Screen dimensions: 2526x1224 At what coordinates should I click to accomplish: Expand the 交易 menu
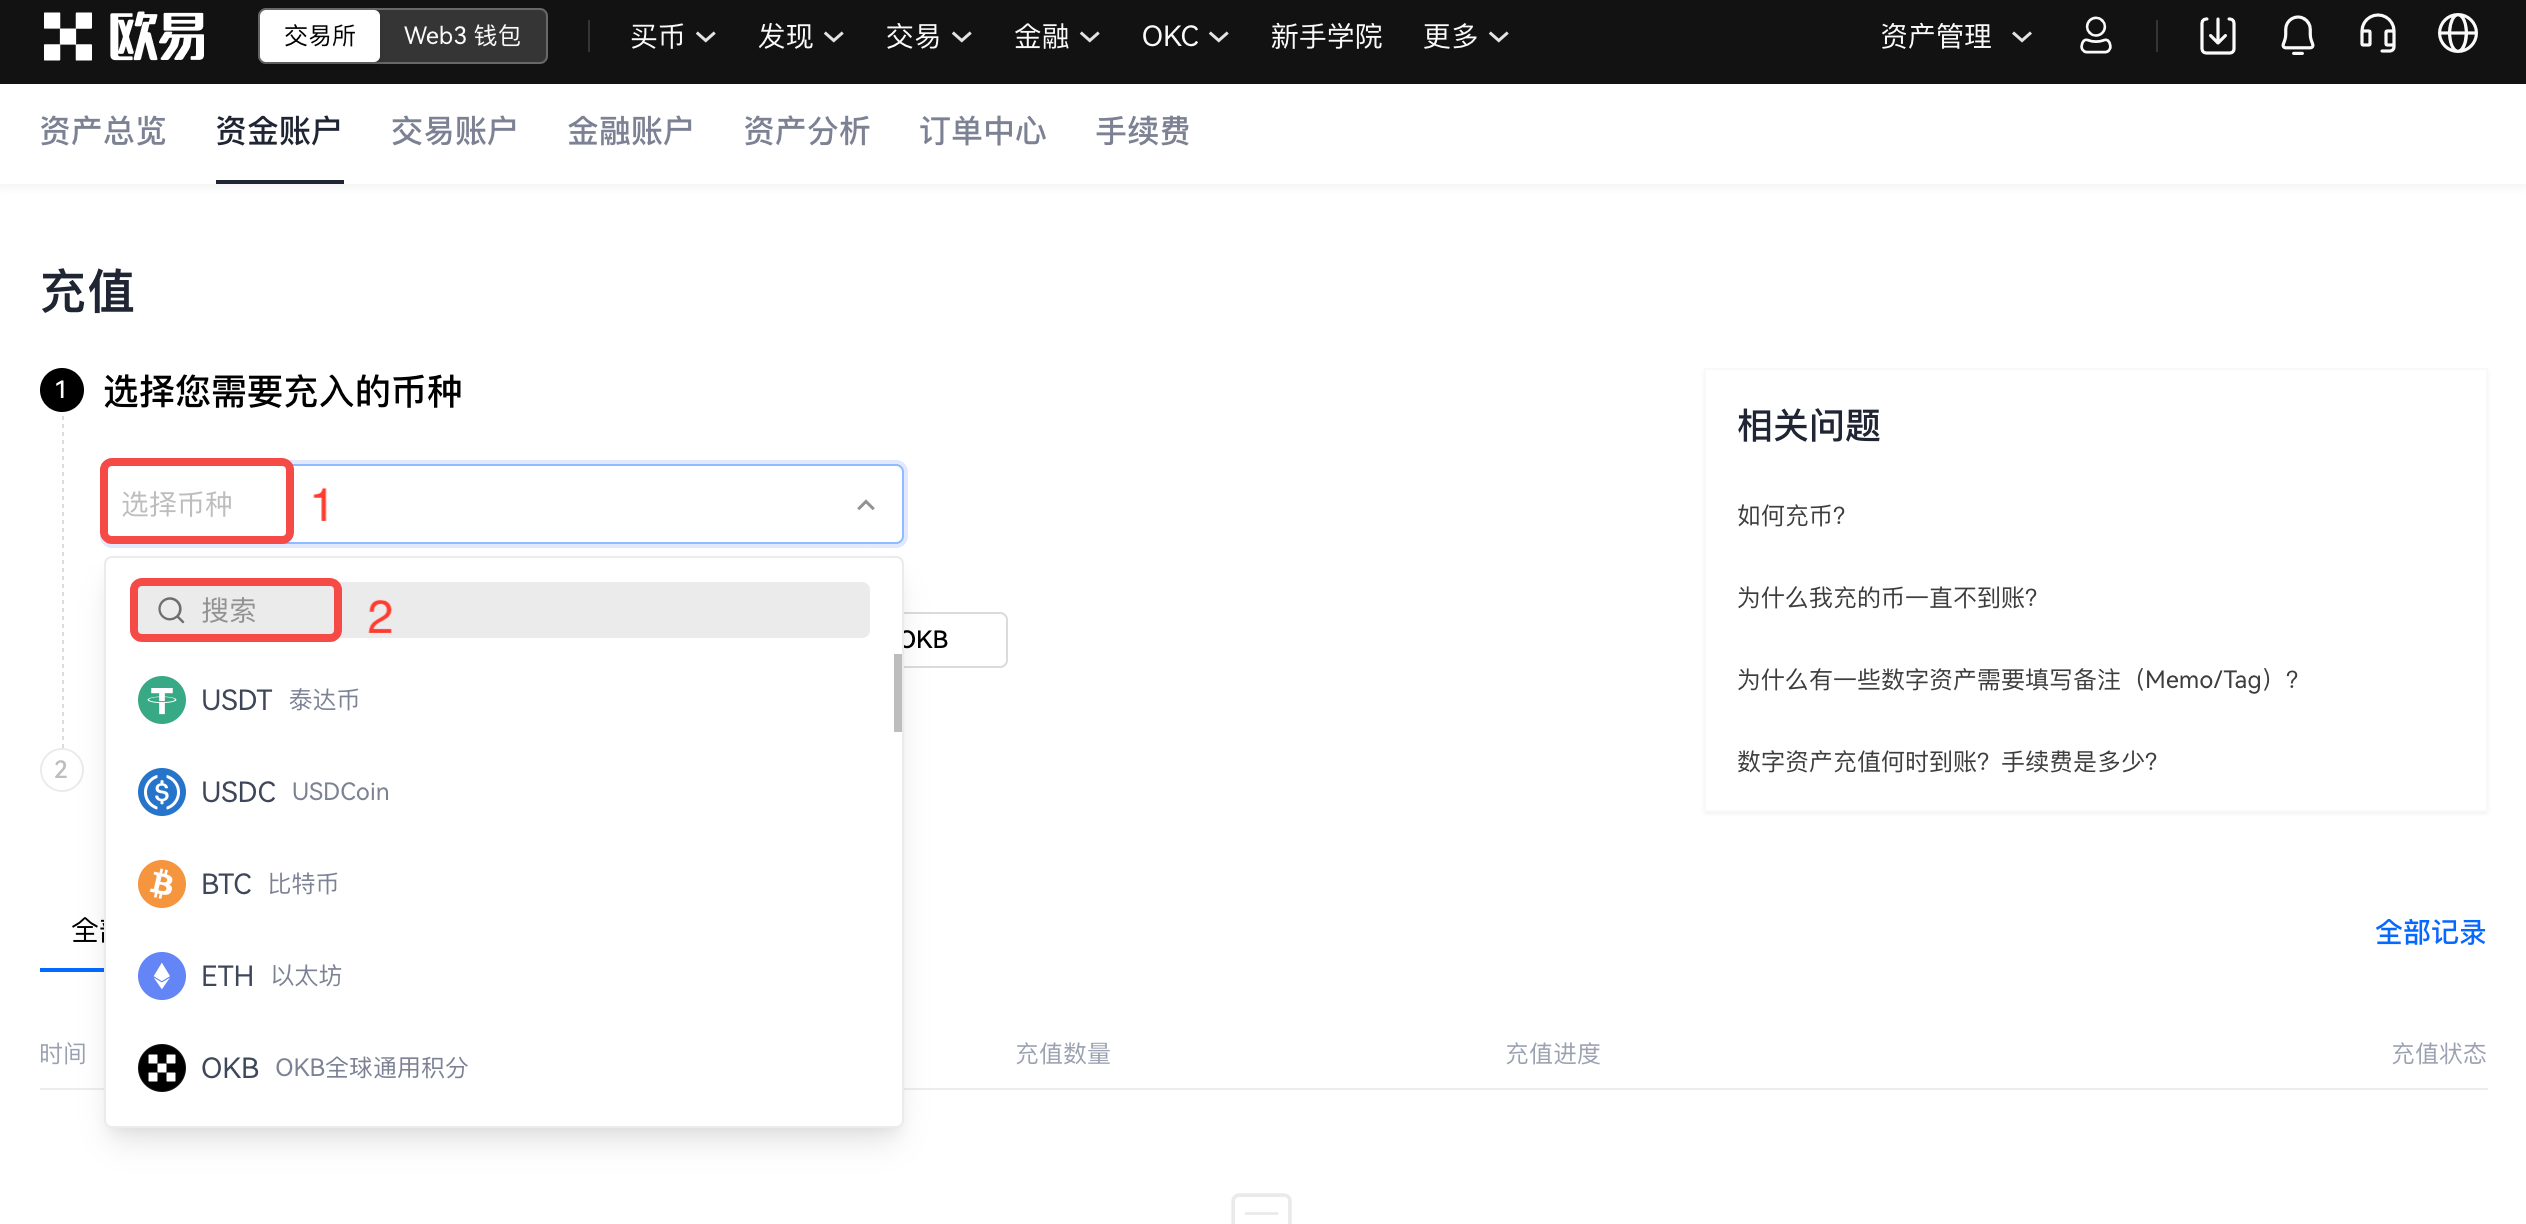click(x=929, y=37)
